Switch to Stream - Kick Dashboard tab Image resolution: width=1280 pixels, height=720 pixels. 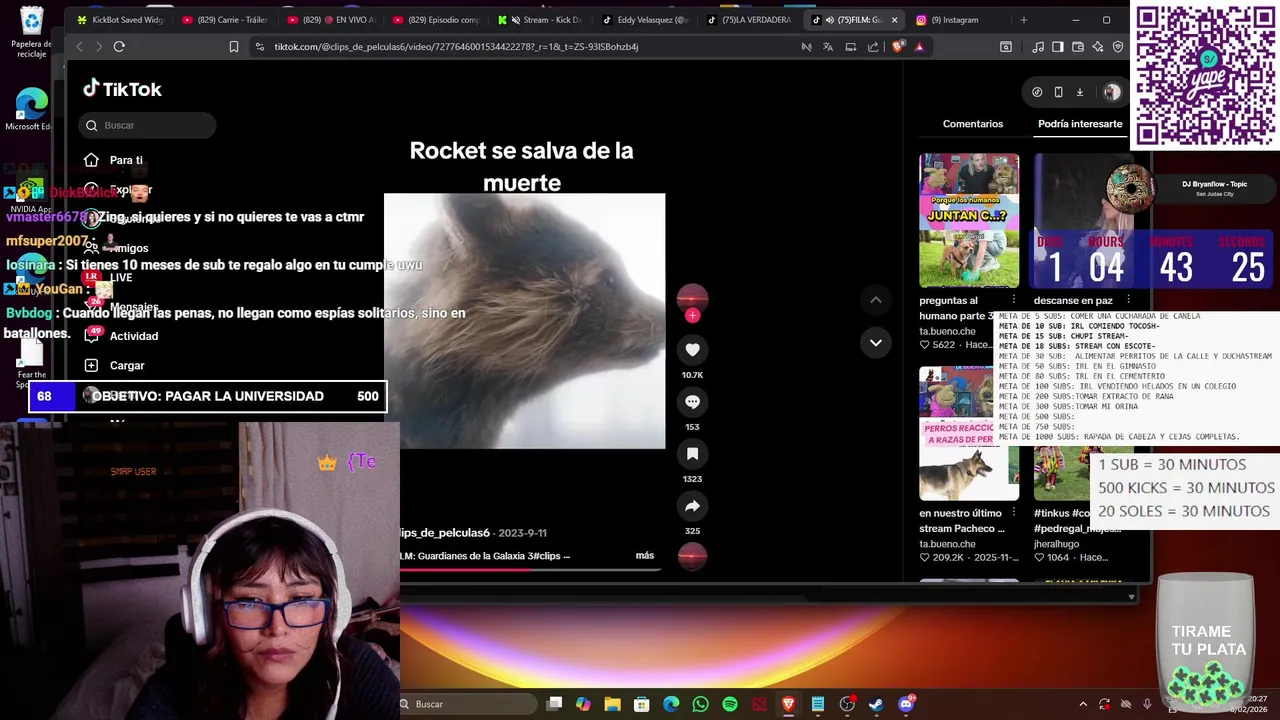pos(540,20)
